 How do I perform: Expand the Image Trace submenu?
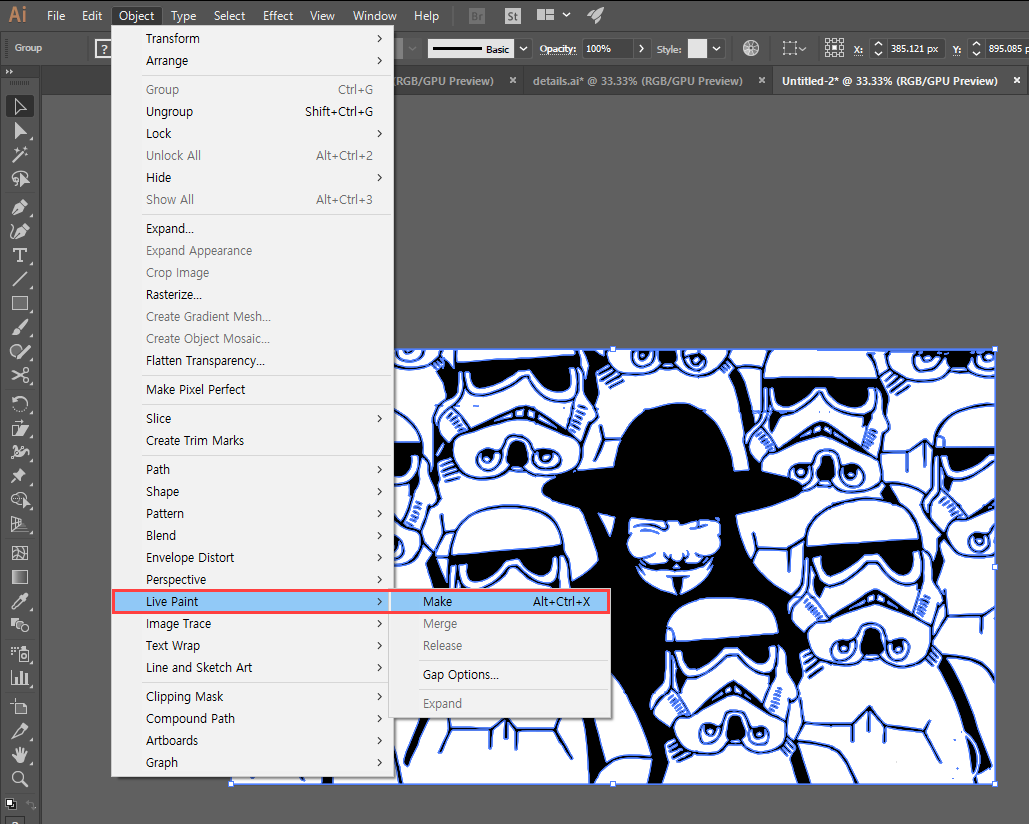point(252,624)
